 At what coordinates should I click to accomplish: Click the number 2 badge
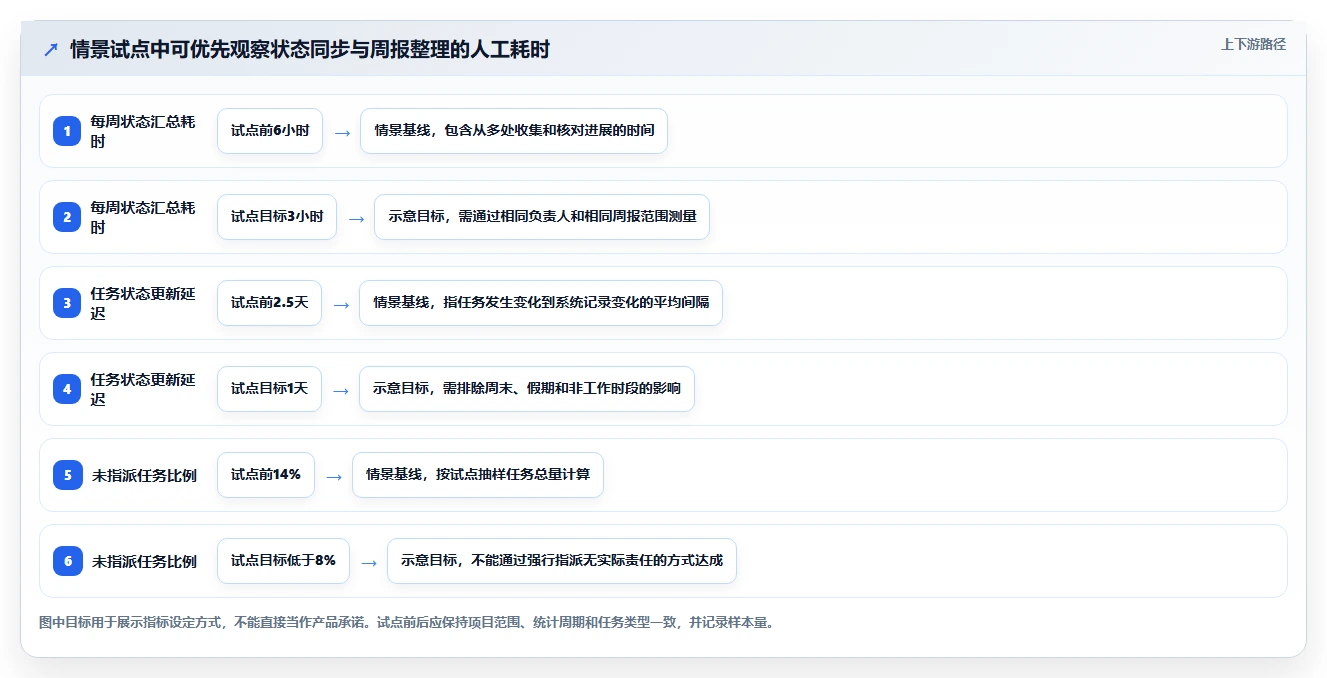coord(67,217)
